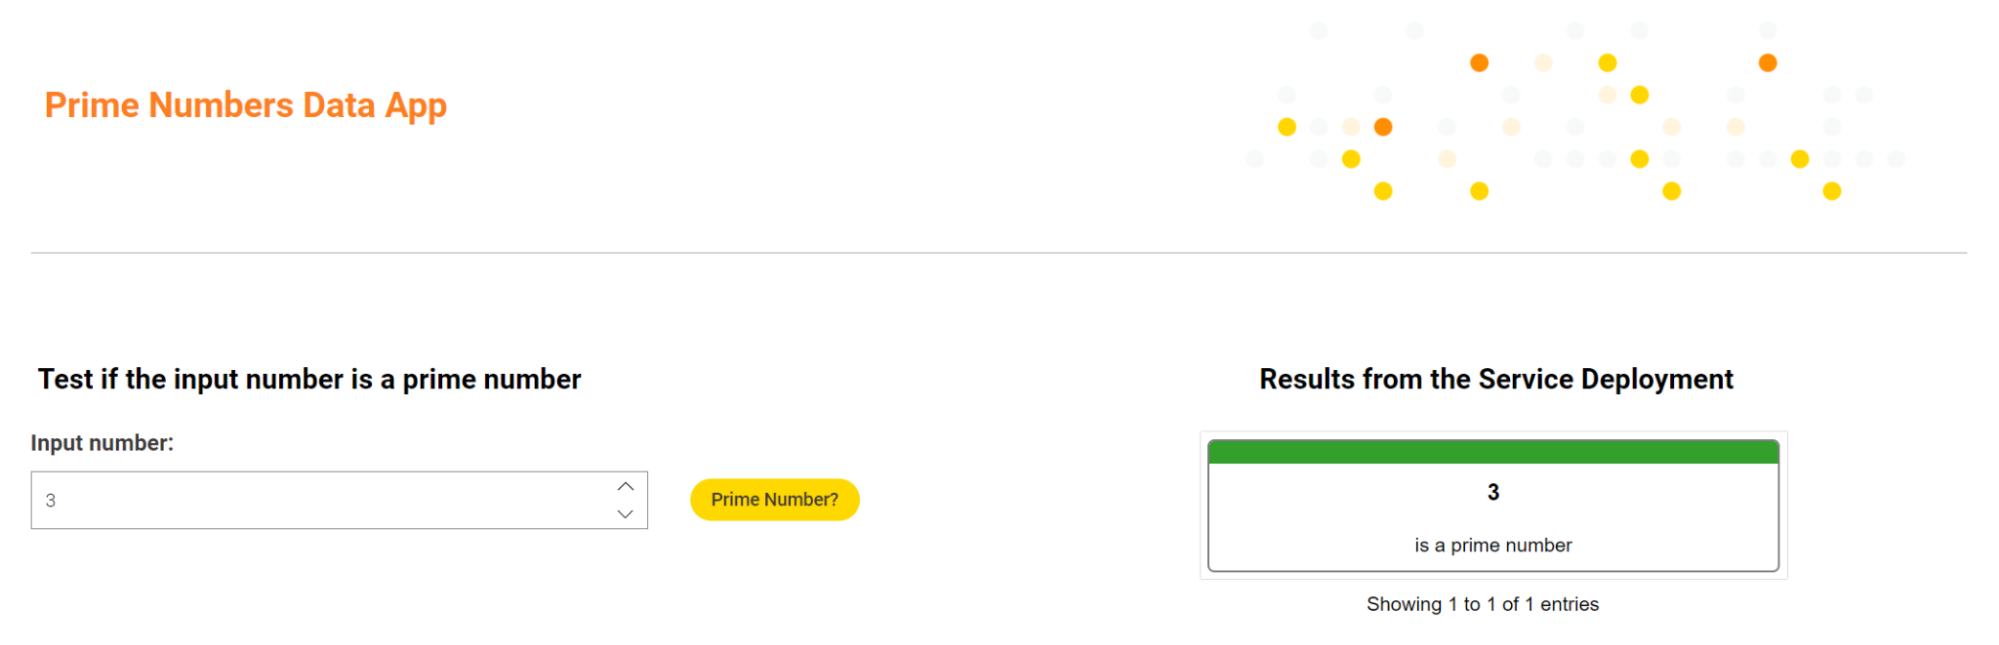The height and width of the screenshot is (645, 1999).
Task: Focus the Input number field
Action: coord(320,500)
